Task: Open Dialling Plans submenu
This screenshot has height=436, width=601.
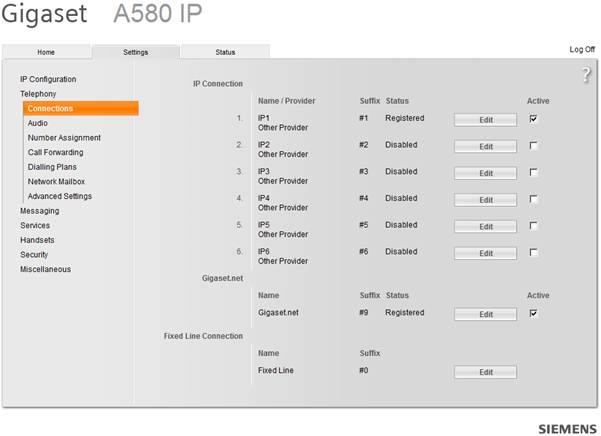Action: click(52, 167)
